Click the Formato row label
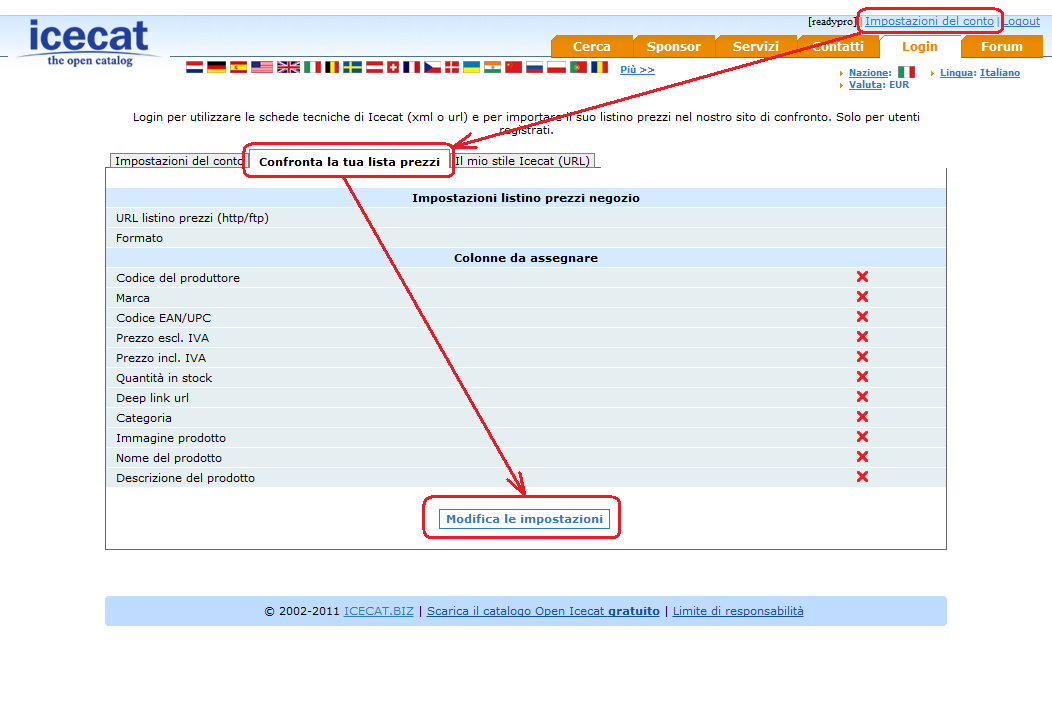This screenshot has height=718, width=1052. click(140, 238)
